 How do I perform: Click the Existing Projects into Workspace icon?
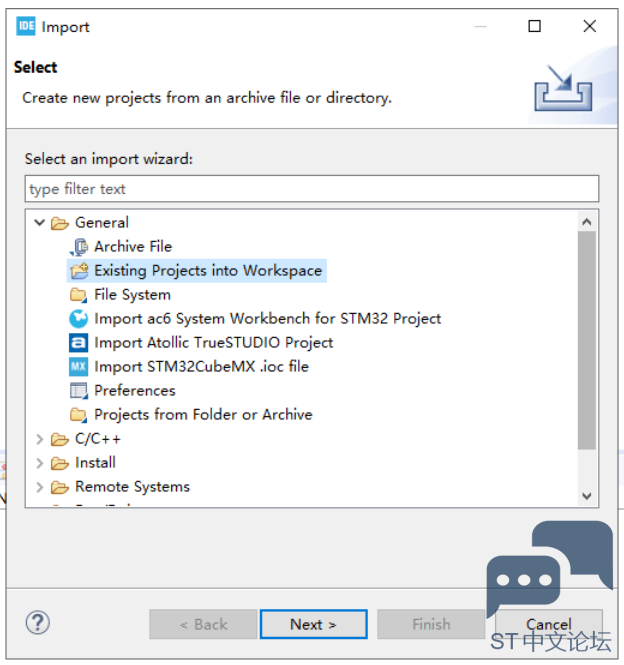(x=79, y=271)
